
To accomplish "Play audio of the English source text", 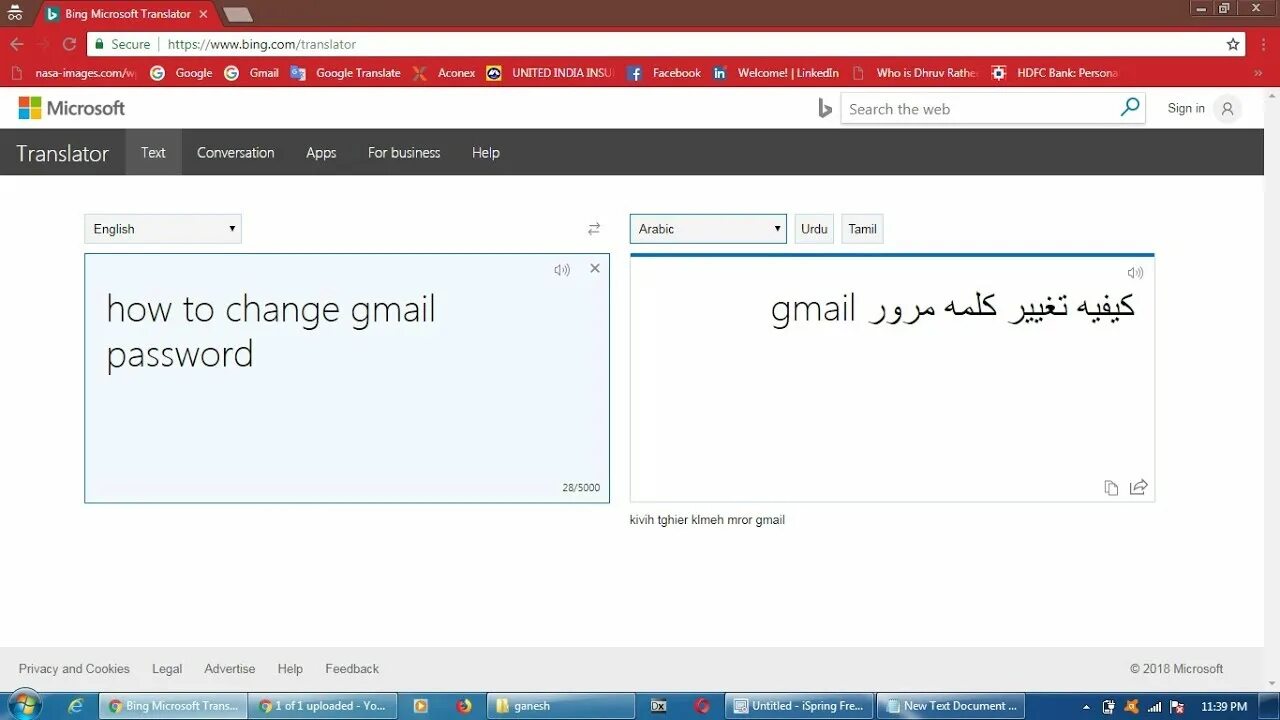I will [x=562, y=270].
